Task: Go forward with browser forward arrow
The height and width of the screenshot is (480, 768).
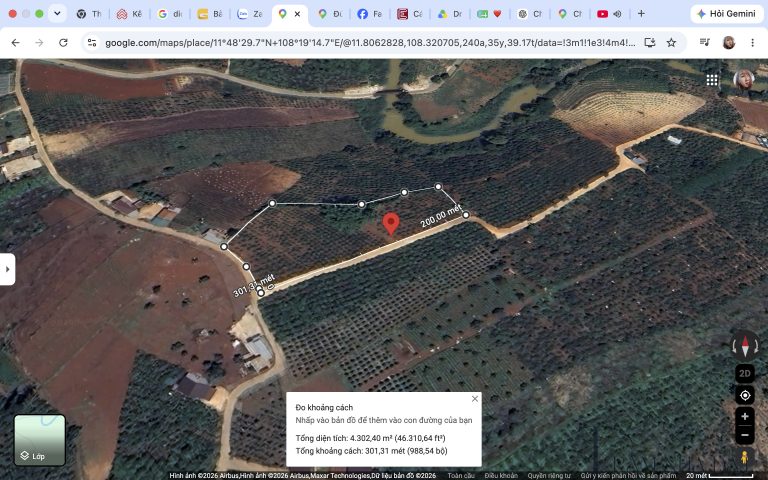Action: coord(39,43)
